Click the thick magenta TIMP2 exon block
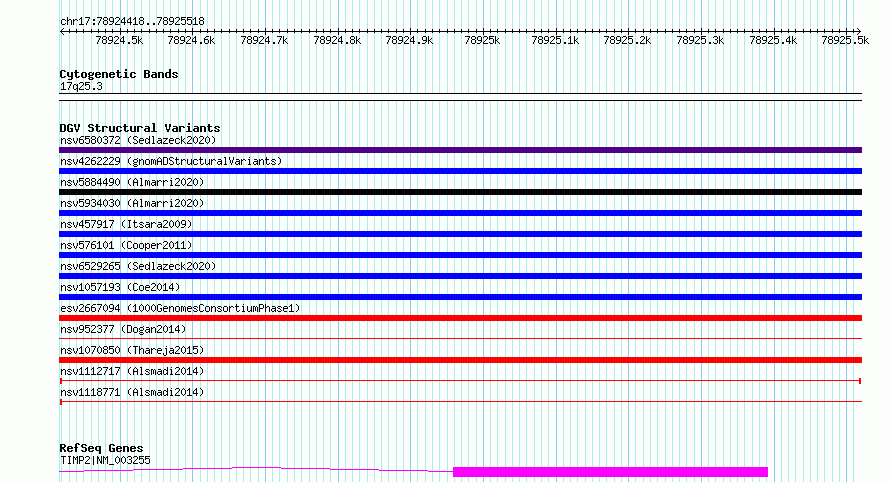This screenshot has height=482, width=890. [610, 472]
